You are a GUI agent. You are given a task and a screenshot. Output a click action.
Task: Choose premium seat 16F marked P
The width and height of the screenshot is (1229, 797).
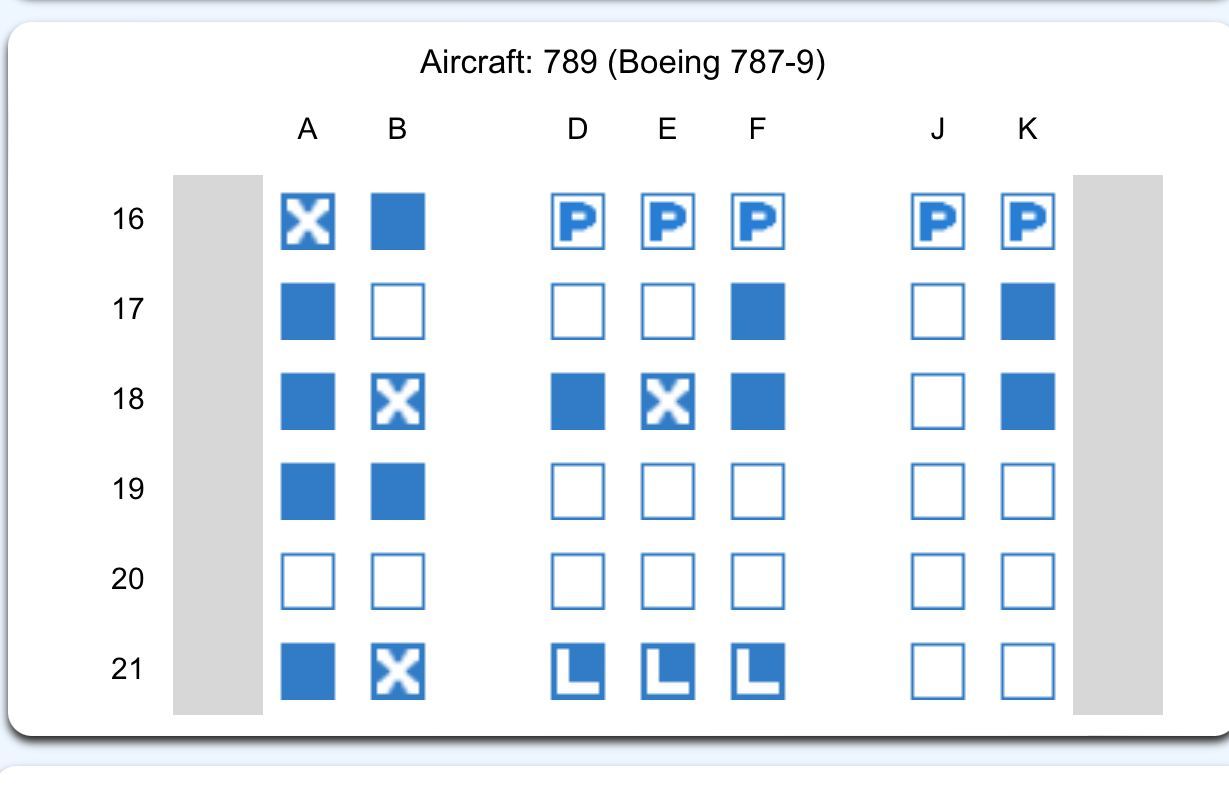pos(757,221)
